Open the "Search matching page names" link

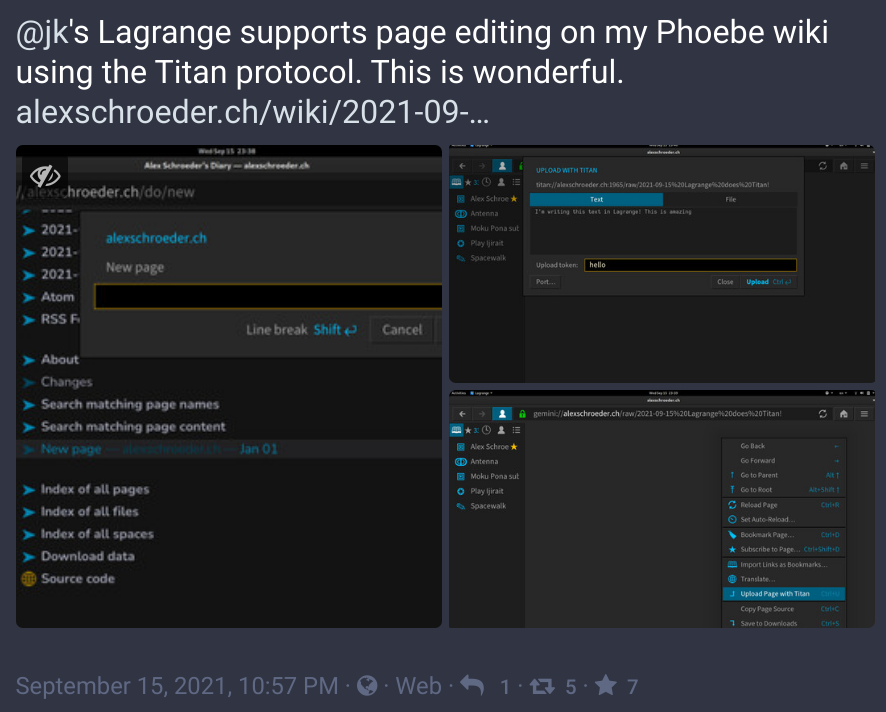tap(129, 405)
